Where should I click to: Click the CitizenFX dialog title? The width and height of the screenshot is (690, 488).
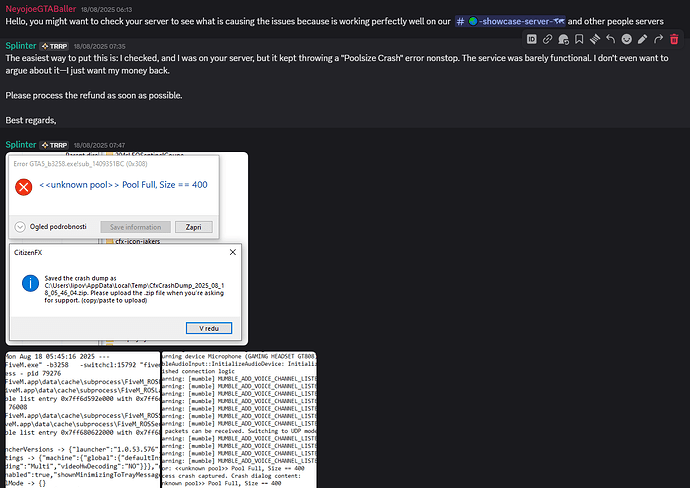tap(28, 253)
